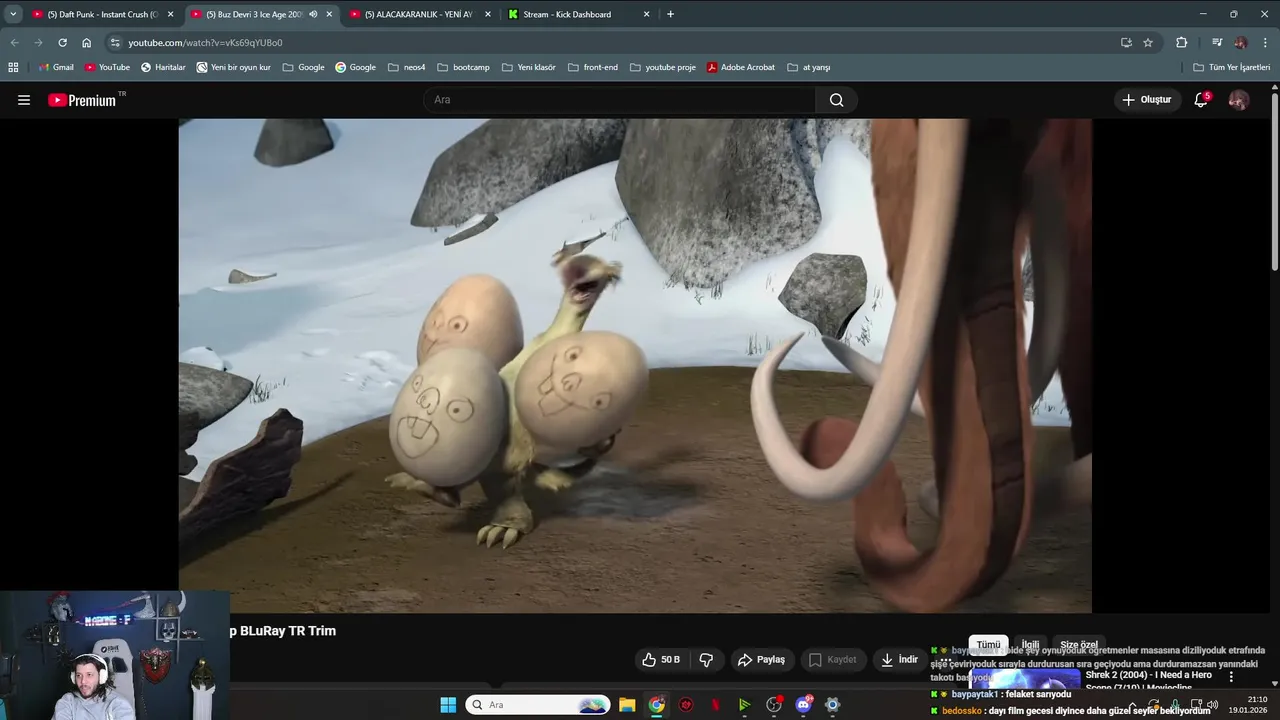Close the Daft Punk tab

click(x=170, y=14)
